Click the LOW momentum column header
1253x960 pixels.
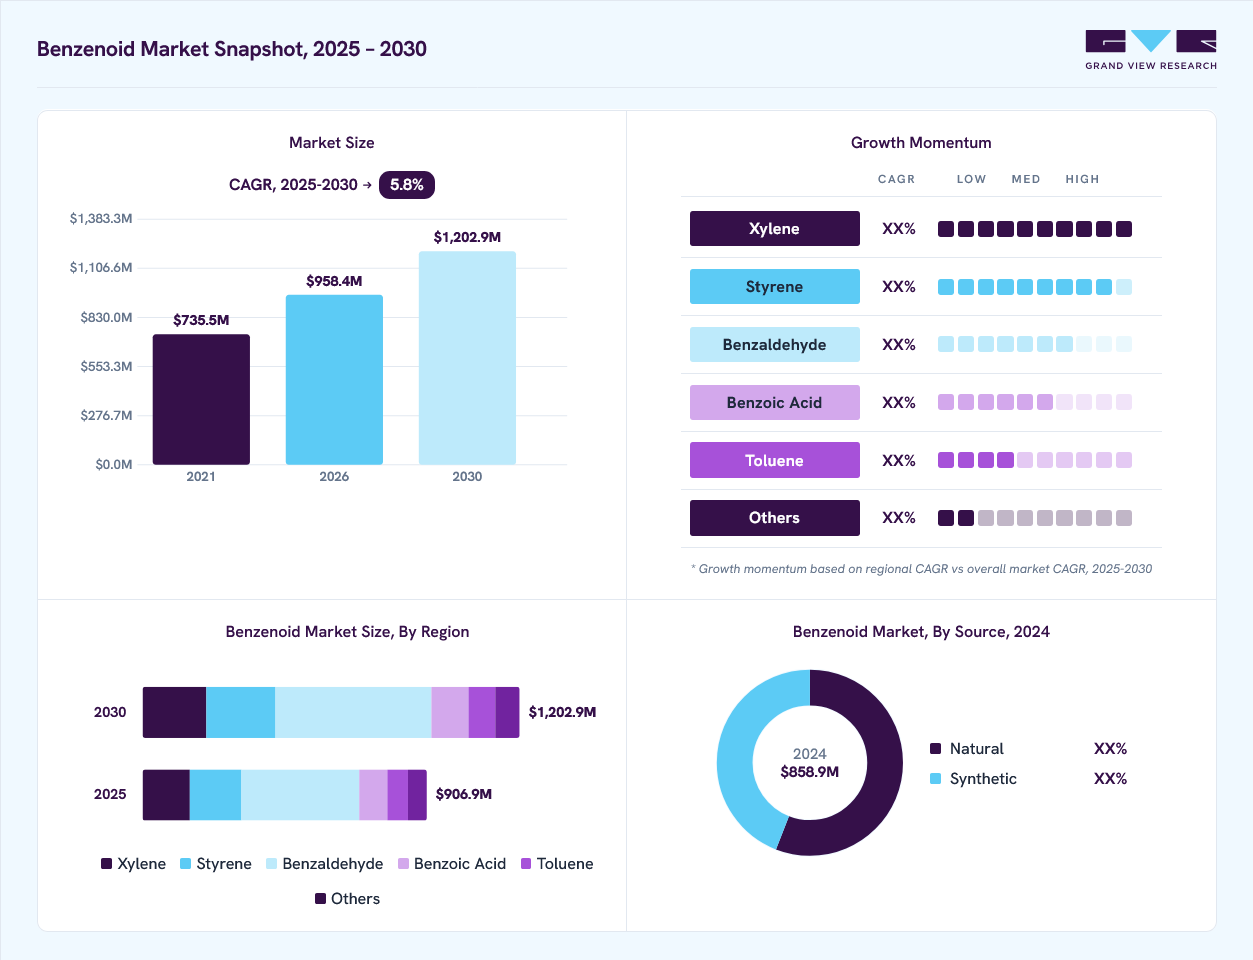click(x=972, y=179)
